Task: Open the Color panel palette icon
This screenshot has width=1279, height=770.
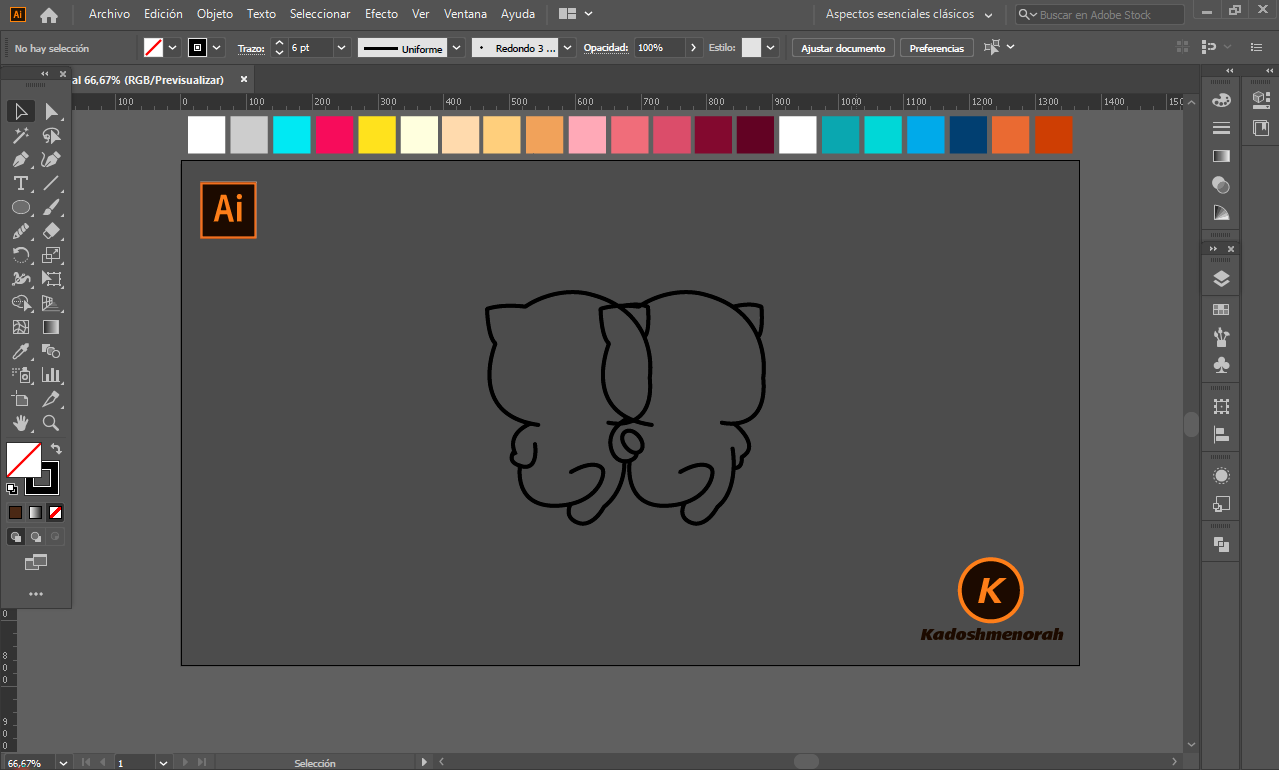Action: click(x=1221, y=100)
